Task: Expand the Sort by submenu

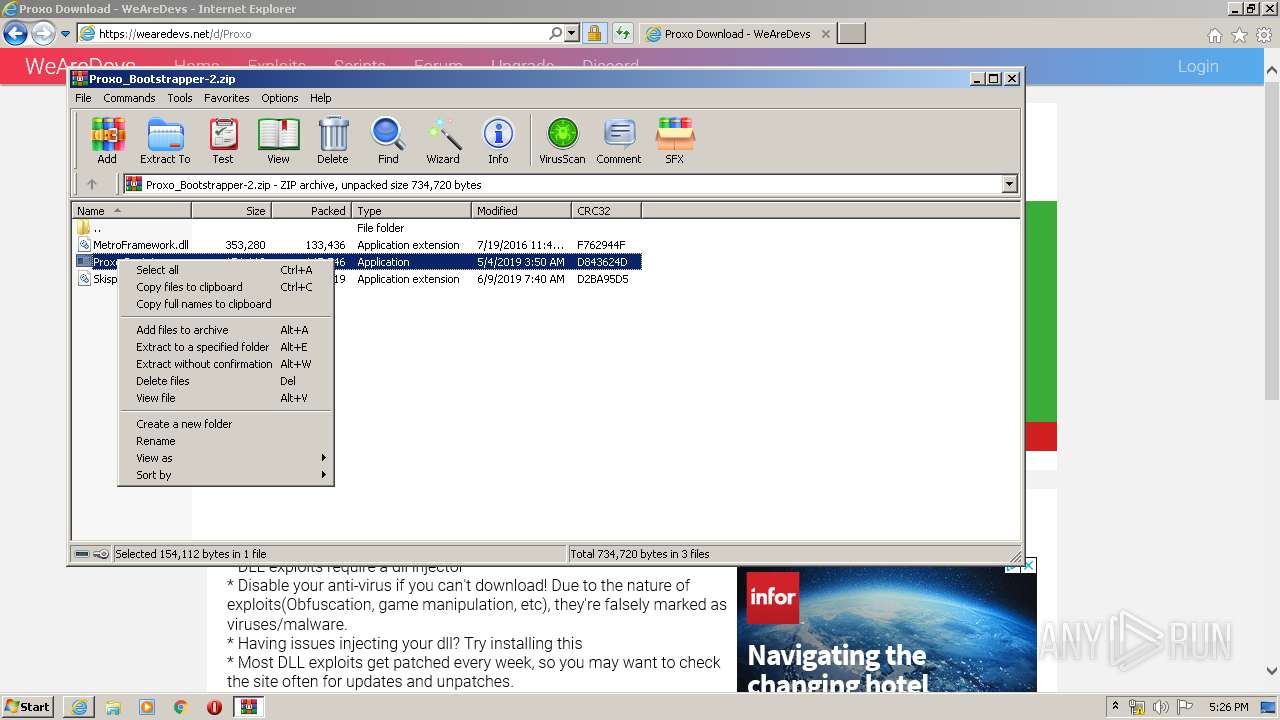Action: tap(226, 475)
